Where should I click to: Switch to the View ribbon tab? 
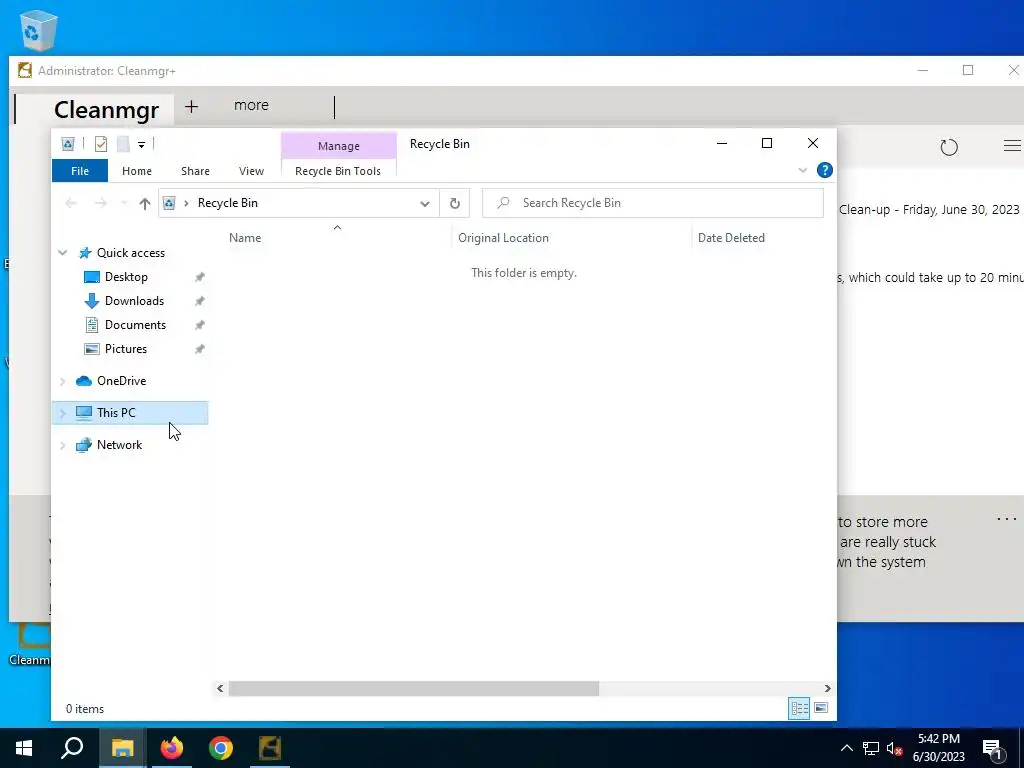[x=251, y=171]
